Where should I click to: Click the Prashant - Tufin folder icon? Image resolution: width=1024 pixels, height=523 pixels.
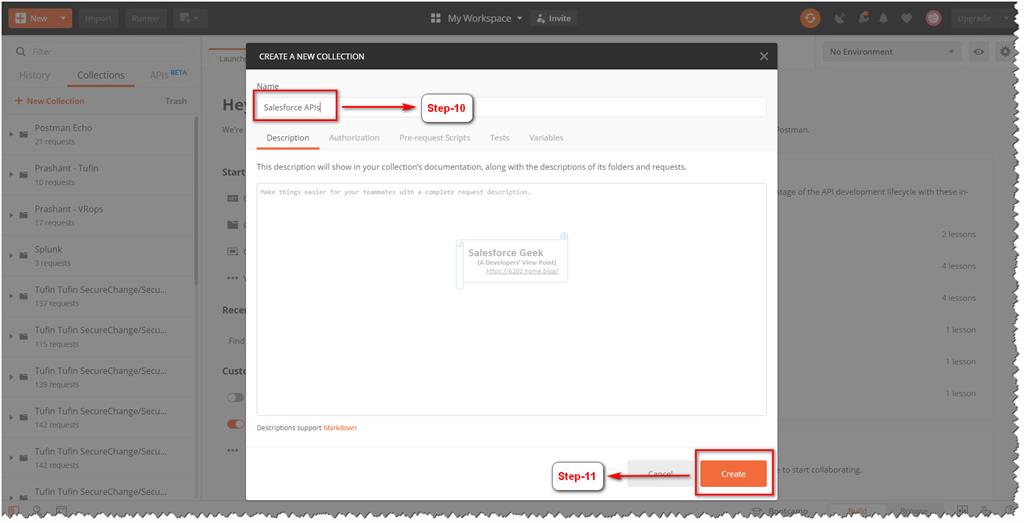[24, 175]
